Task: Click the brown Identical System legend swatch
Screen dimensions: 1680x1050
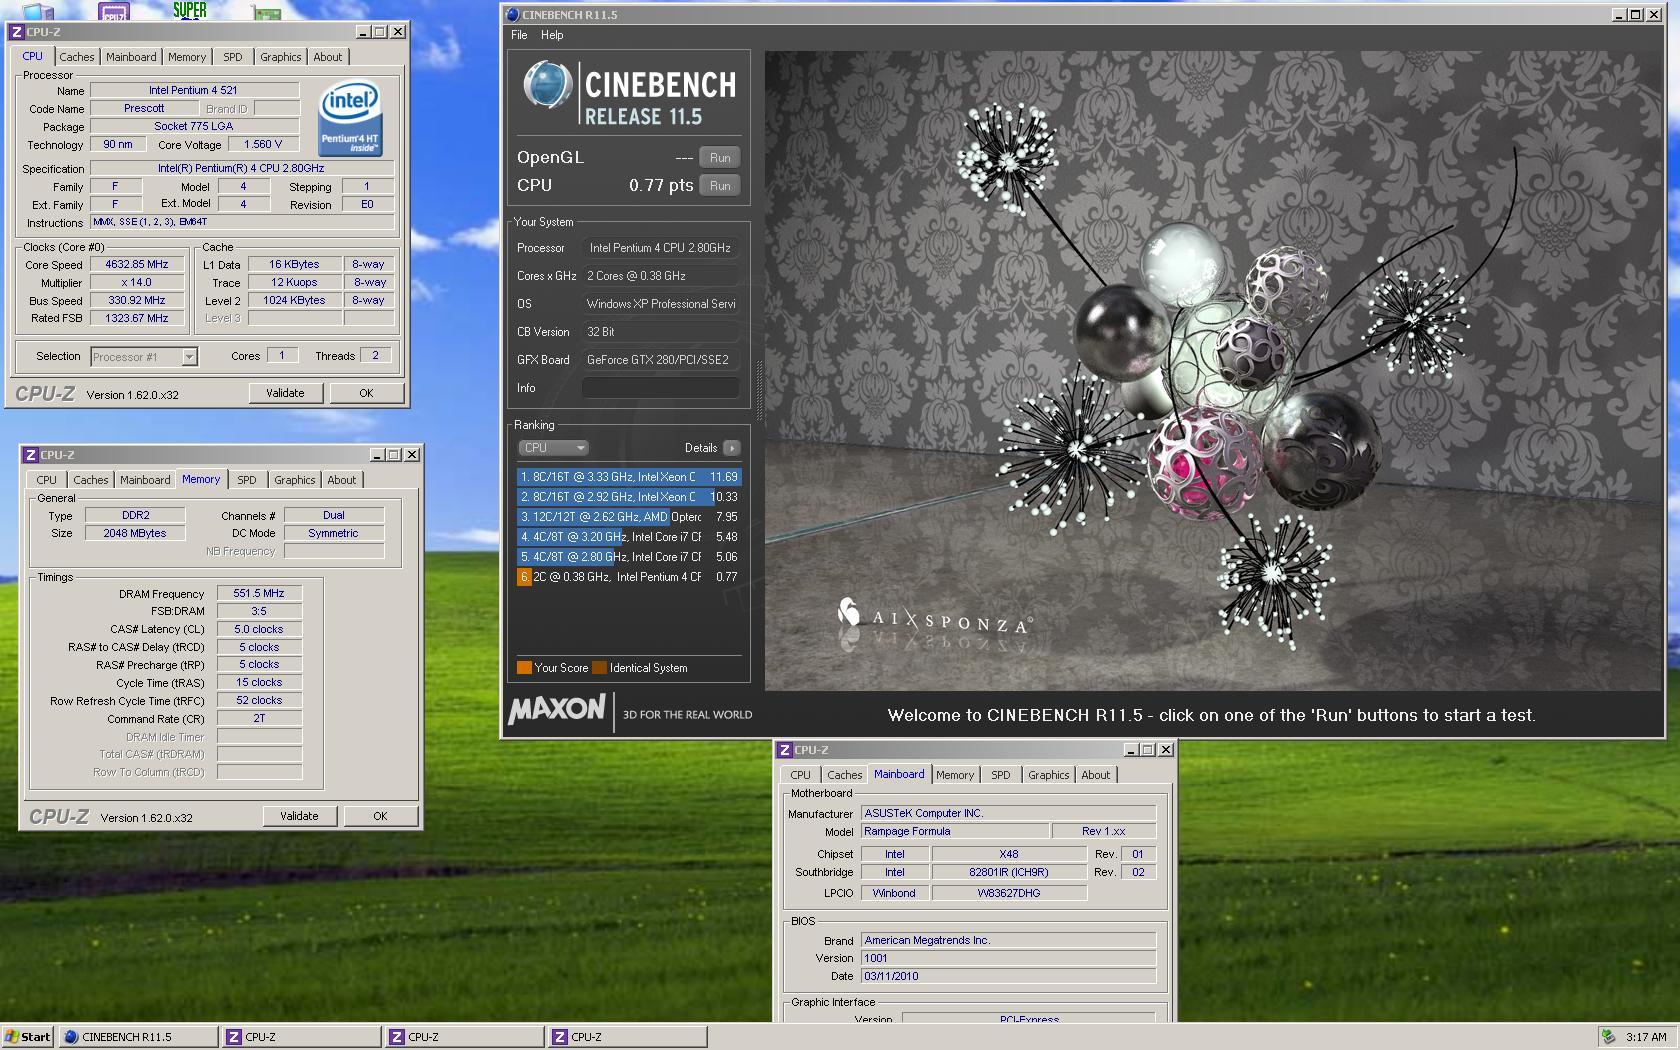Action: (599, 668)
